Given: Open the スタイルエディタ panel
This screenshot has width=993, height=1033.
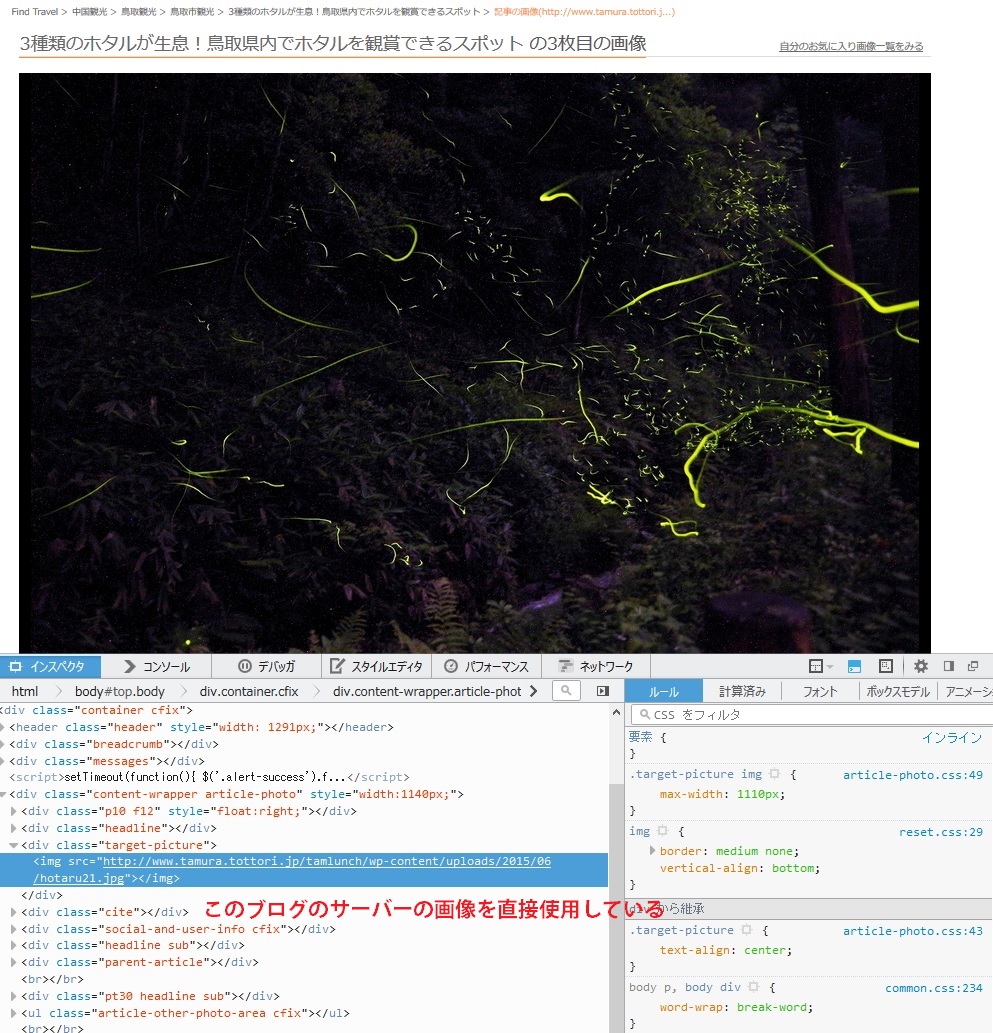Looking at the screenshot, I should tap(376, 666).
